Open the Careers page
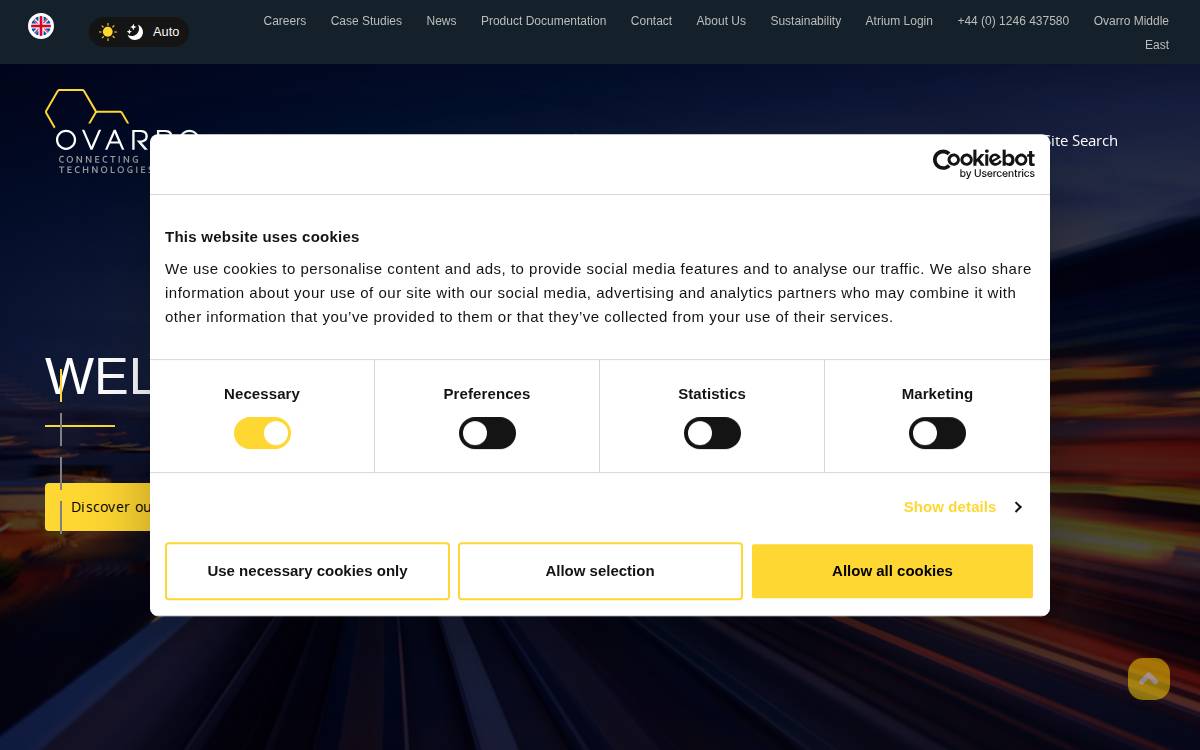The image size is (1200, 750). 285,21
